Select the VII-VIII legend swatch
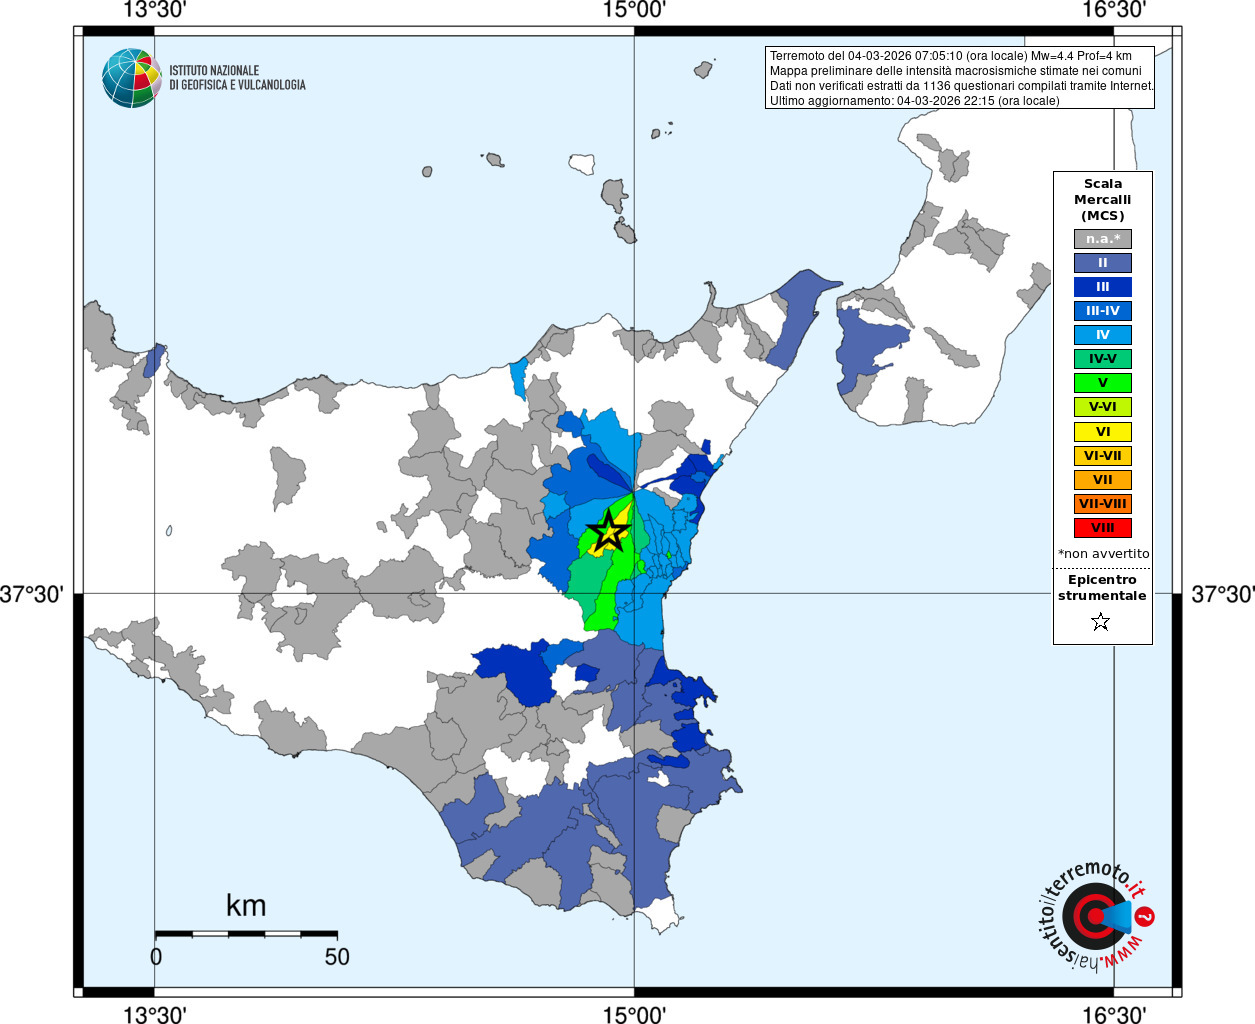This screenshot has height=1024, width=1255. (1103, 504)
